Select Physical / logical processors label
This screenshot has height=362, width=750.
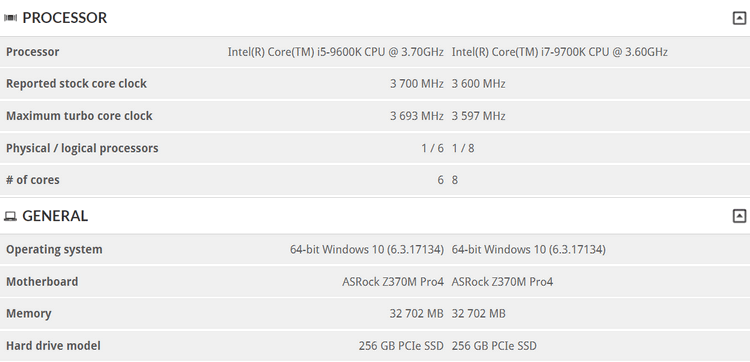82,148
